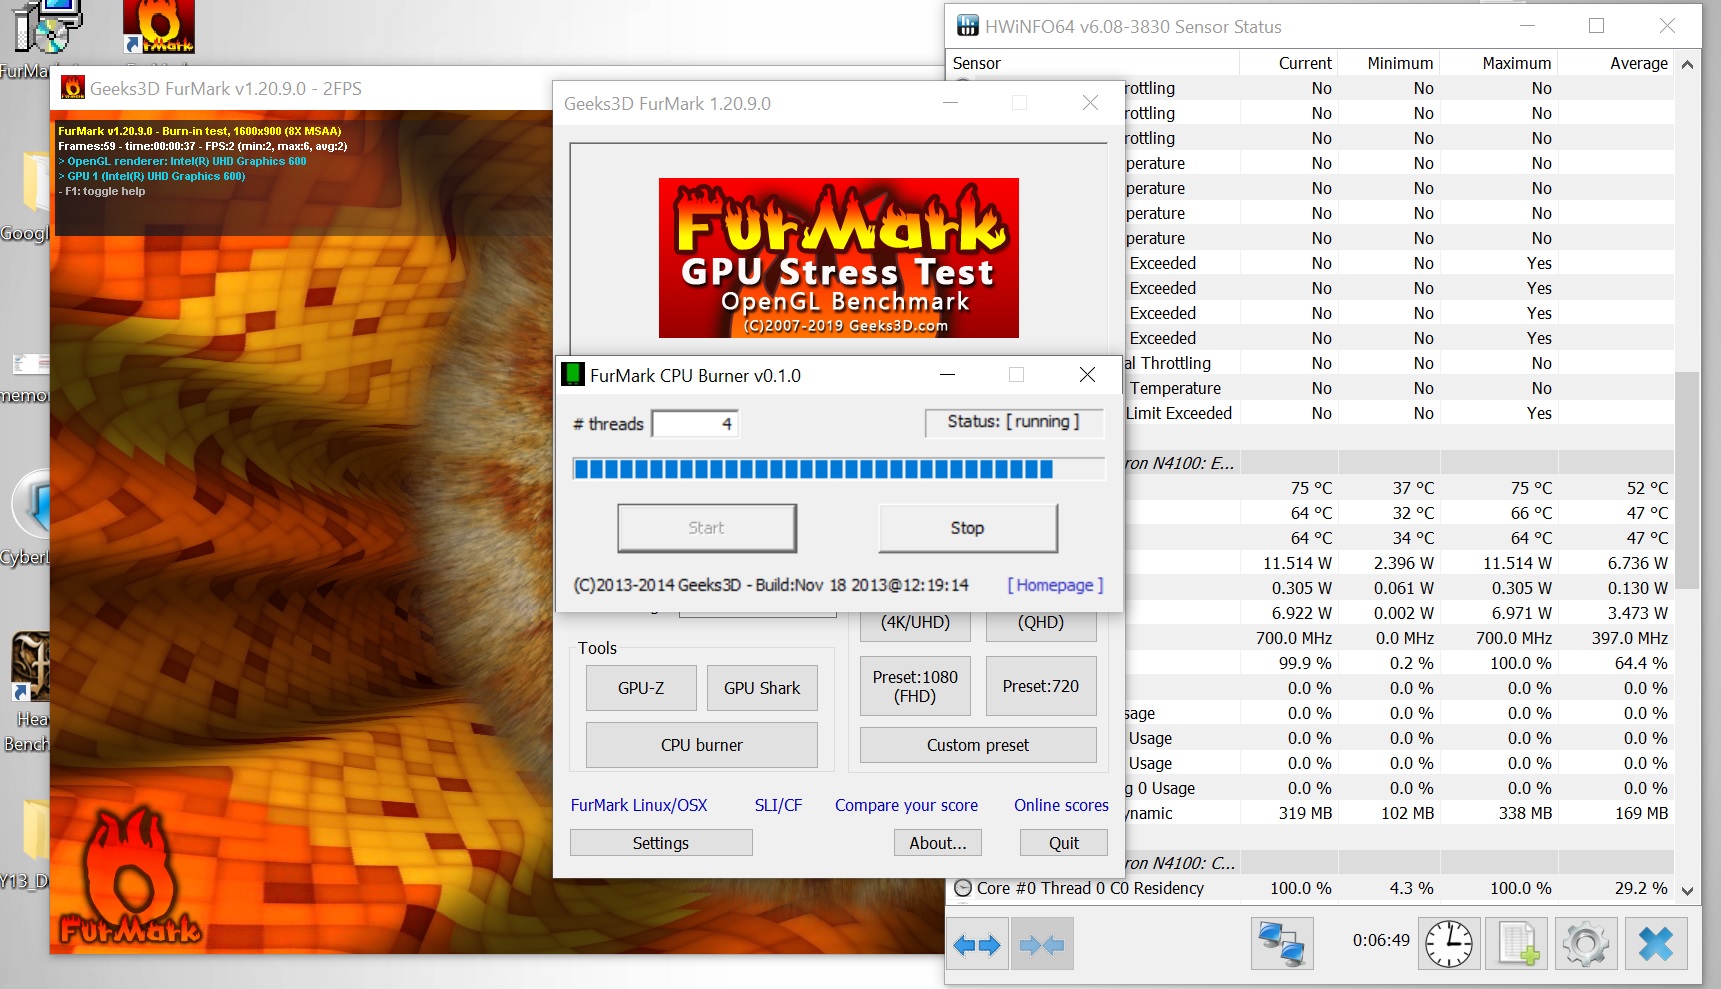Launch GPU Shark from FurMark Tools
This screenshot has width=1721, height=989.
(x=762, y=688)
